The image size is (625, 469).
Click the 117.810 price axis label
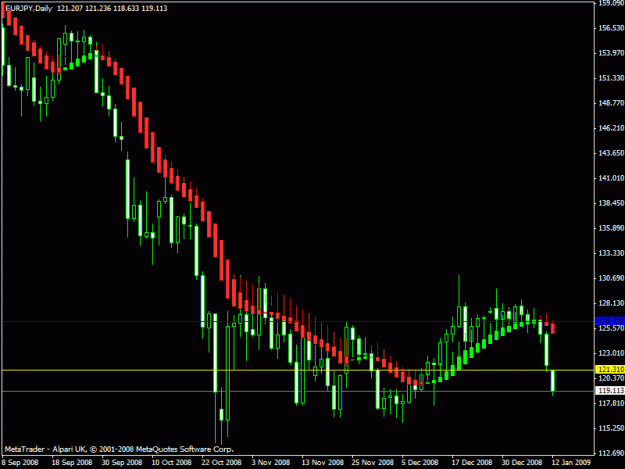point(611,403)
